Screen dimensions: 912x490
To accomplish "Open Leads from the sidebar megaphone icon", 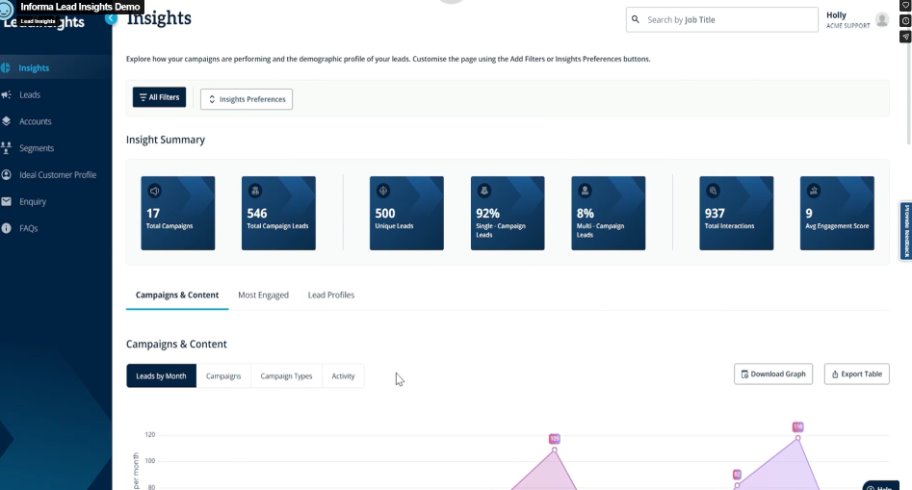I will point(7,95).
